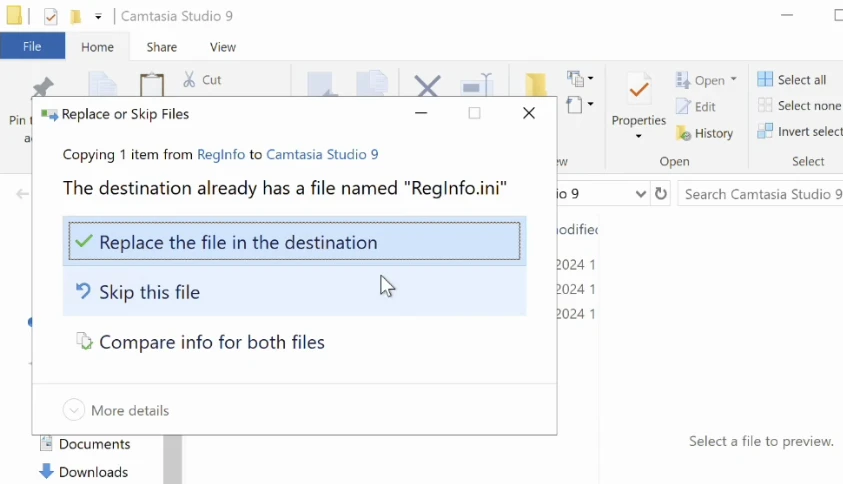Switch to the View ribbon tab
Viewport: 843px width, 484px height.
(x=223, y=47)
